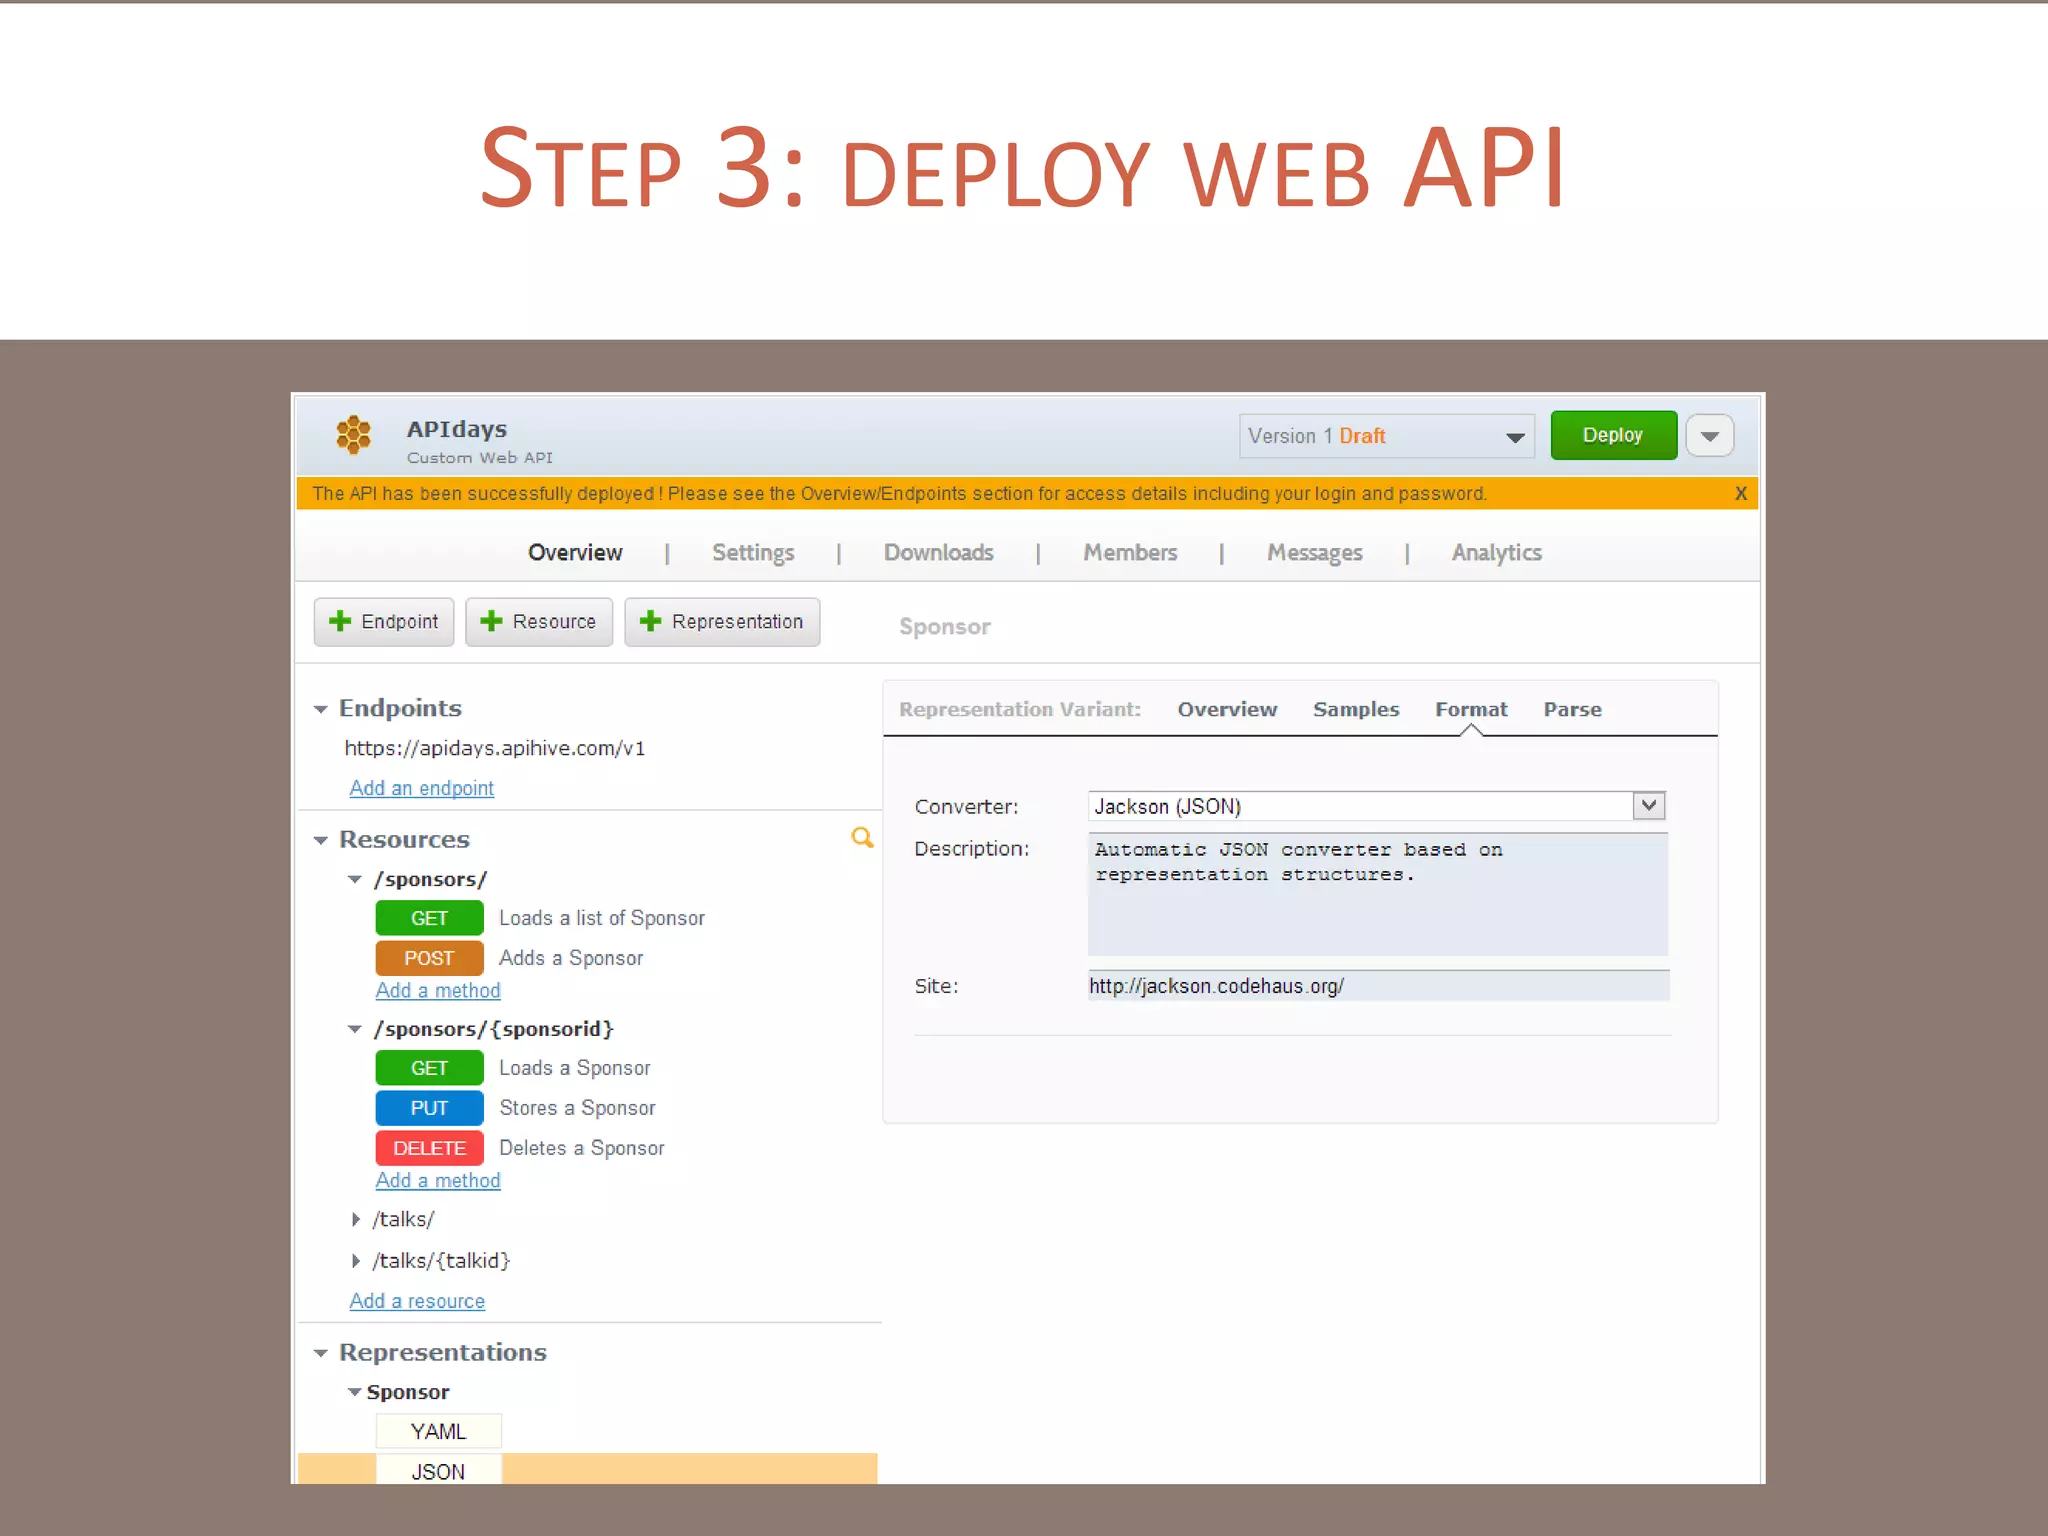Collapse the Sponsor representation

pyautogui.click(x=354, y=1392)
